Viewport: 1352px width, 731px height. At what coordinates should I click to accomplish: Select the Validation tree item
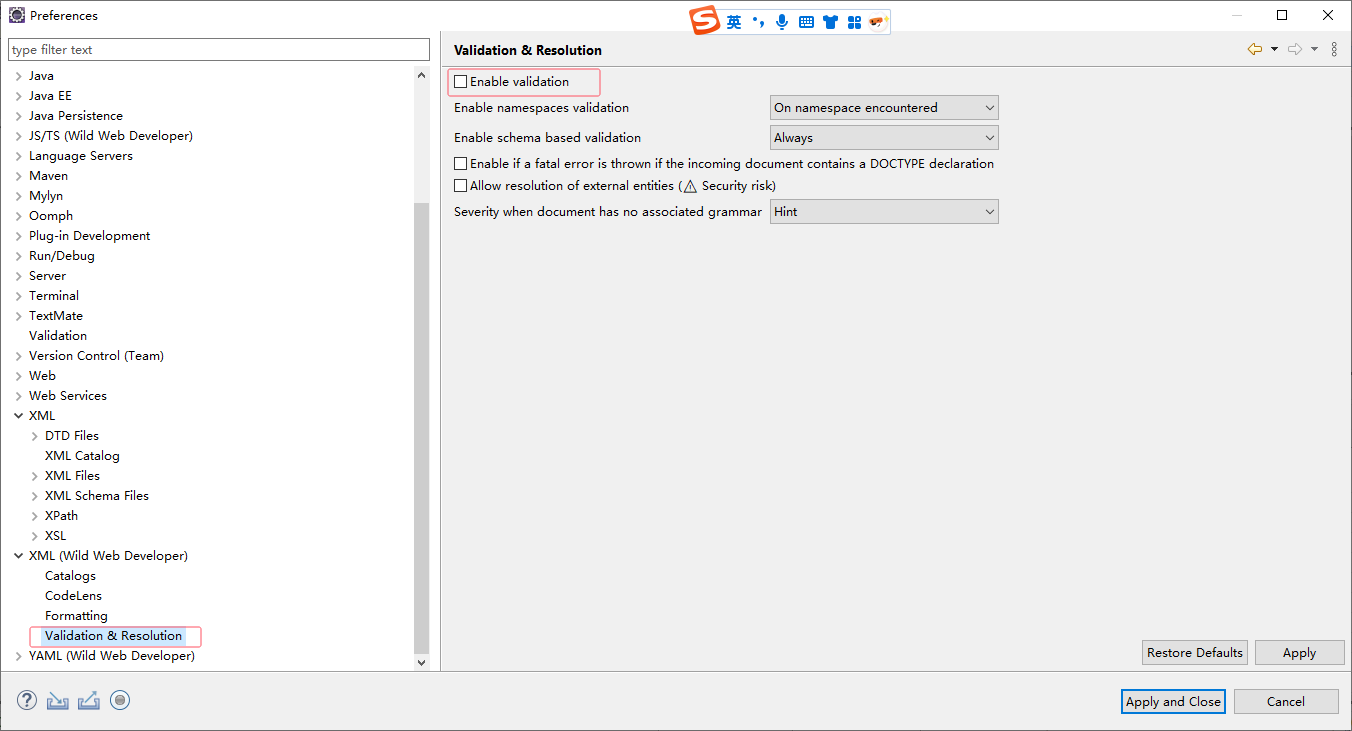pyautogui.click(x=58, y=336)
